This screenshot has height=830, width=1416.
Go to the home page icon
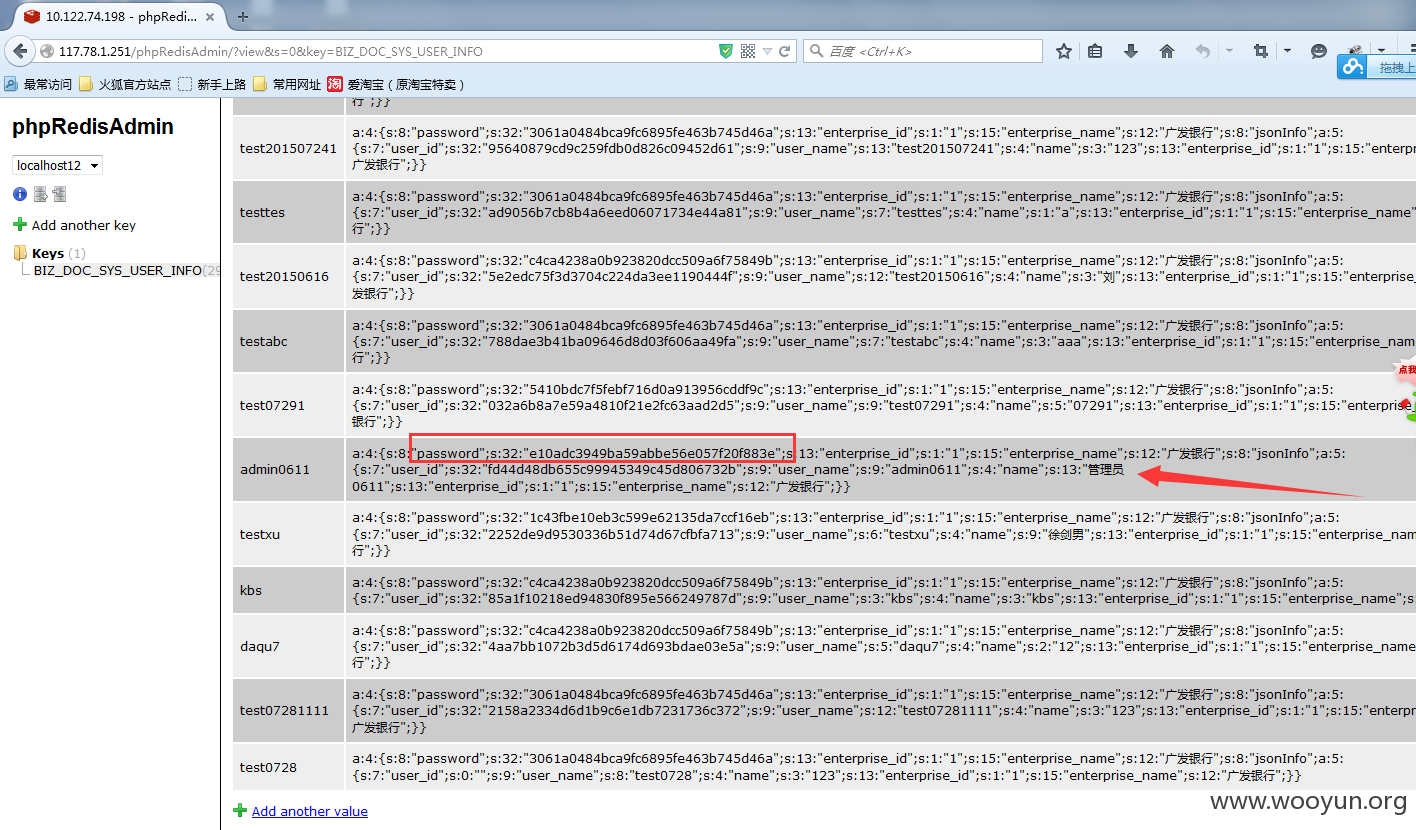coord(1166,51)
